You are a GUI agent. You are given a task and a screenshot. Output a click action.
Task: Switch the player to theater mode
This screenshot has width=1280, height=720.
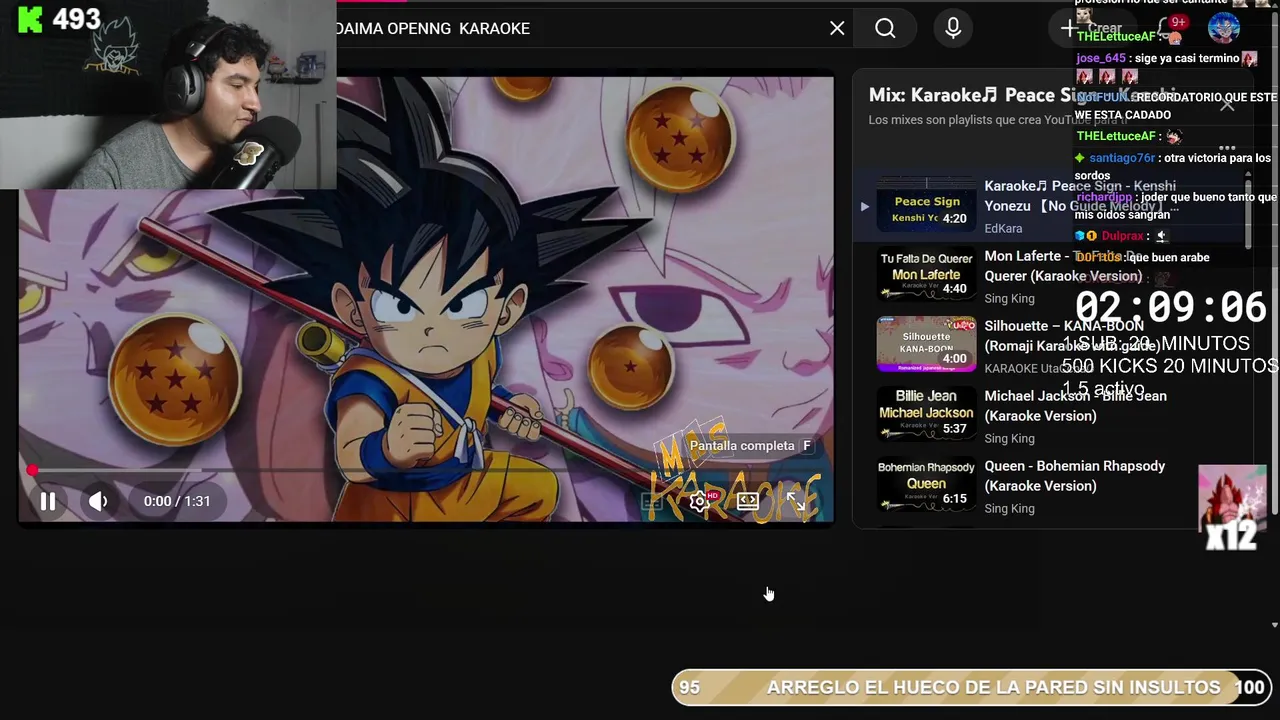coord(747,501)
